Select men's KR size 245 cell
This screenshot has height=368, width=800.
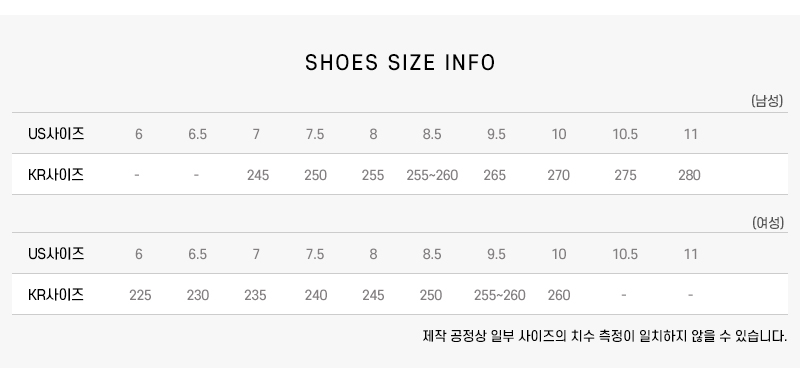point(258,175)
